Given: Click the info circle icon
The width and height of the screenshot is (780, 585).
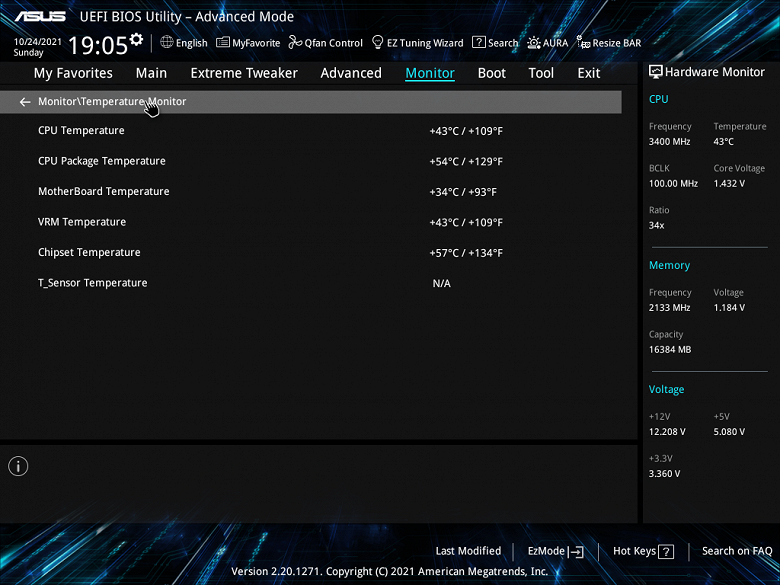Looking at the screenshot, I should pos(18,466).
